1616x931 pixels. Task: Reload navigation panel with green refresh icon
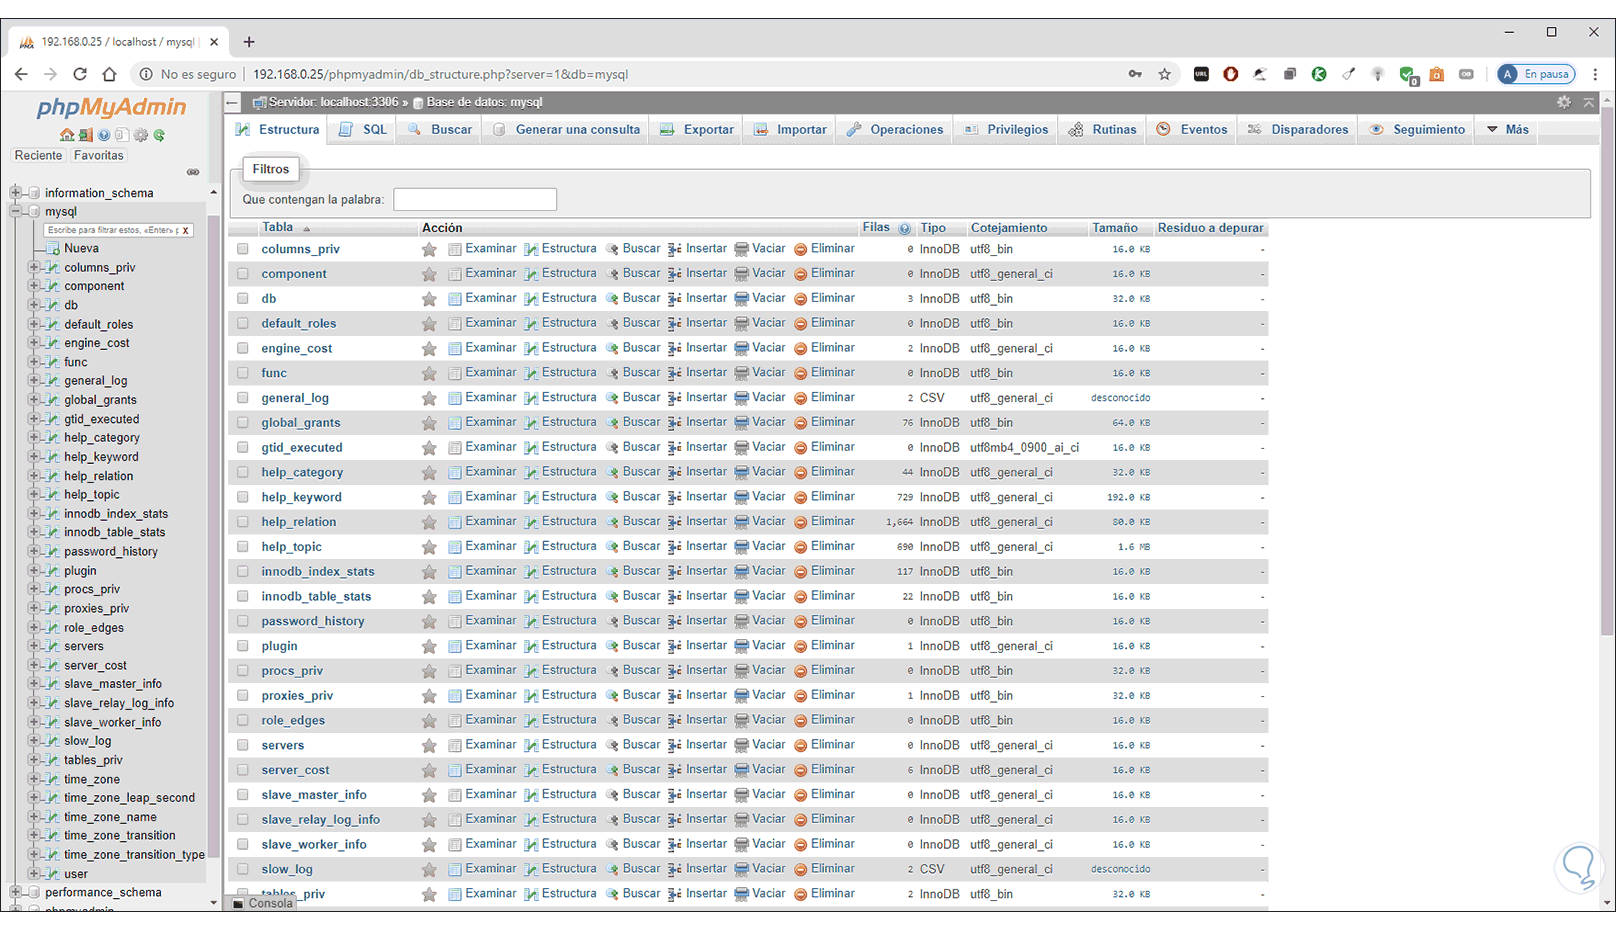pos(159,135)
